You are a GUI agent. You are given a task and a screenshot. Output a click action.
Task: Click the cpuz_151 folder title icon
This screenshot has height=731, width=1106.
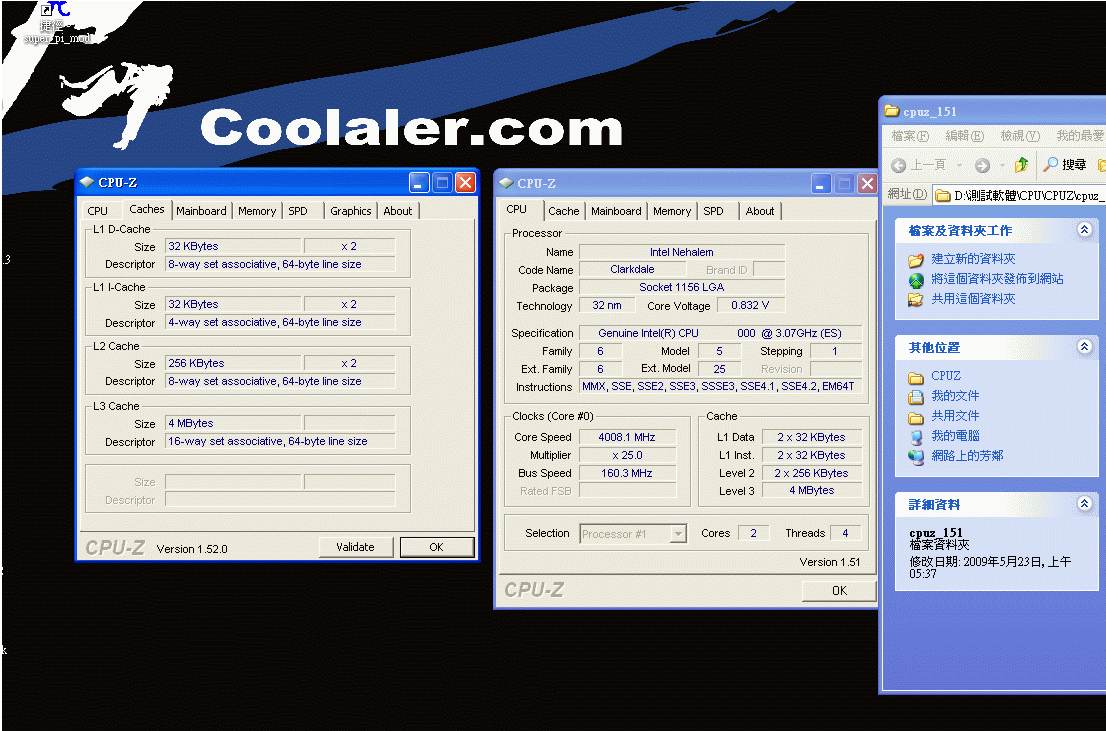(892, 111)
